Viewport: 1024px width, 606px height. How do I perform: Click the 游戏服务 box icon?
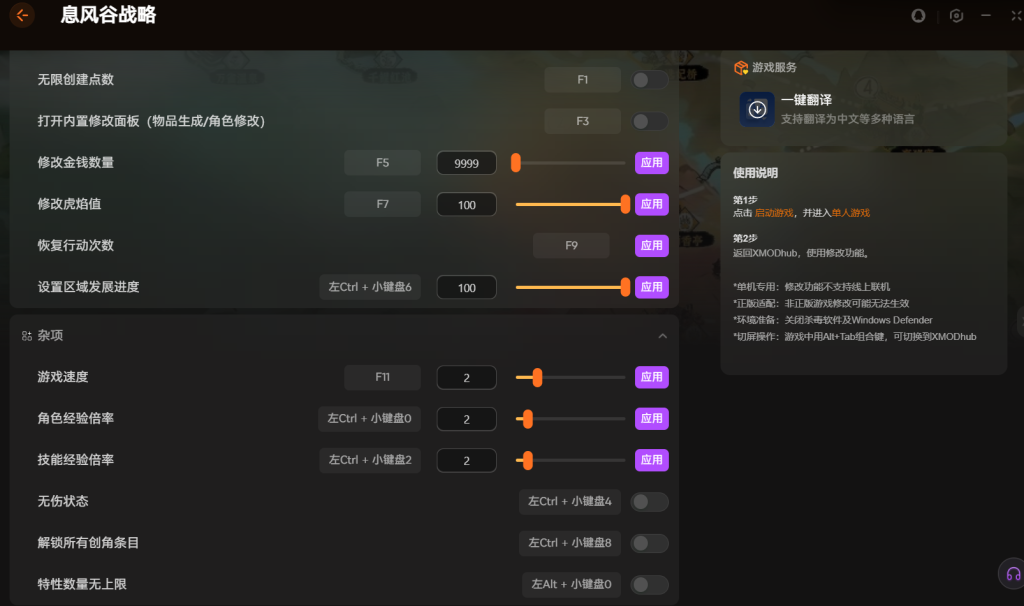pyautogui.click(x=741, y=68)
